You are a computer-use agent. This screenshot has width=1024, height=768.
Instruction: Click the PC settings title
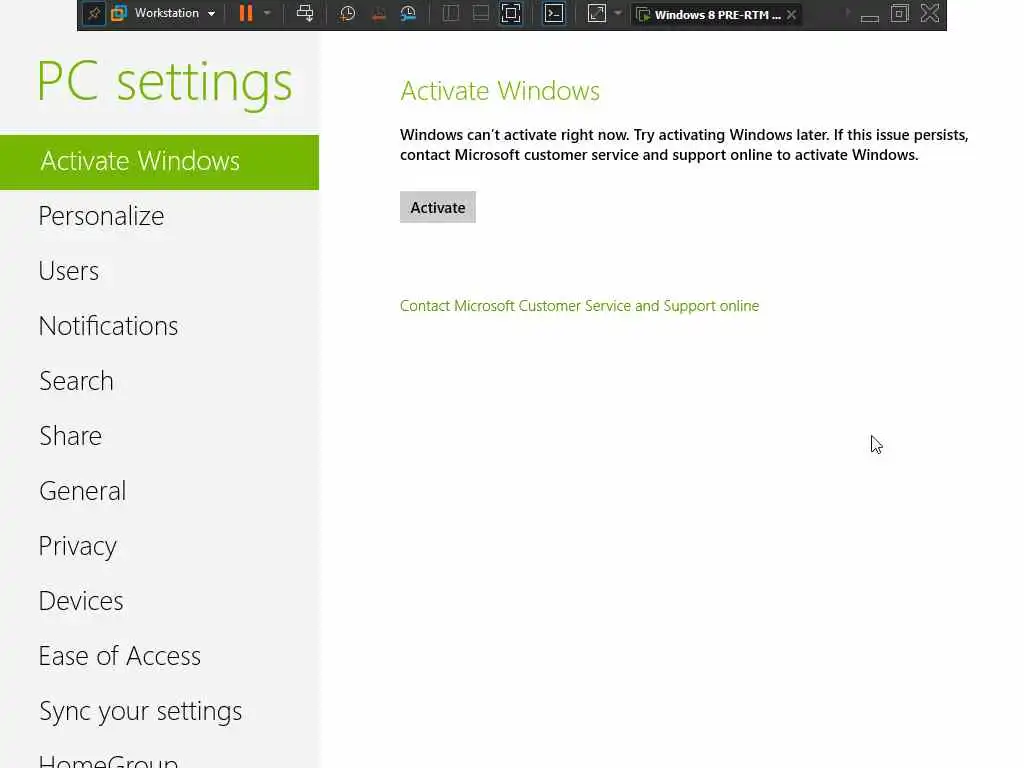coord(165,83)
